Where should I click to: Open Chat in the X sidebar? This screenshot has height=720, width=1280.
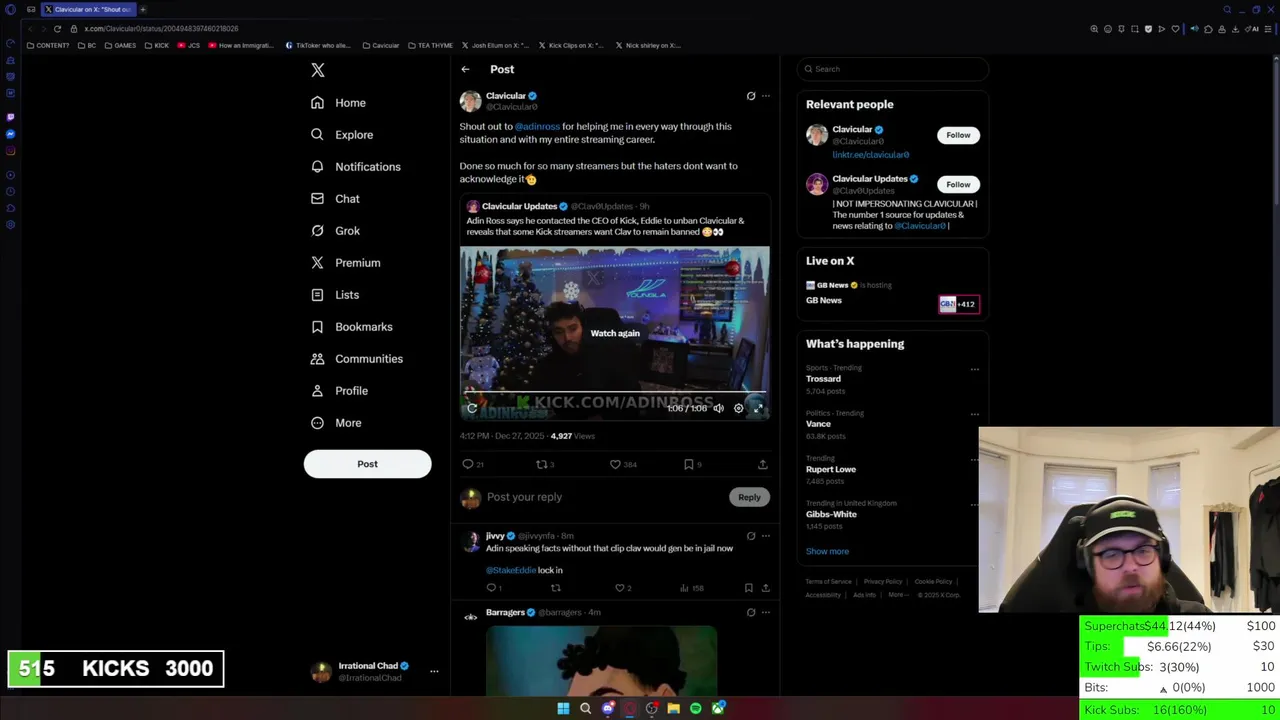tap(335, 199)
